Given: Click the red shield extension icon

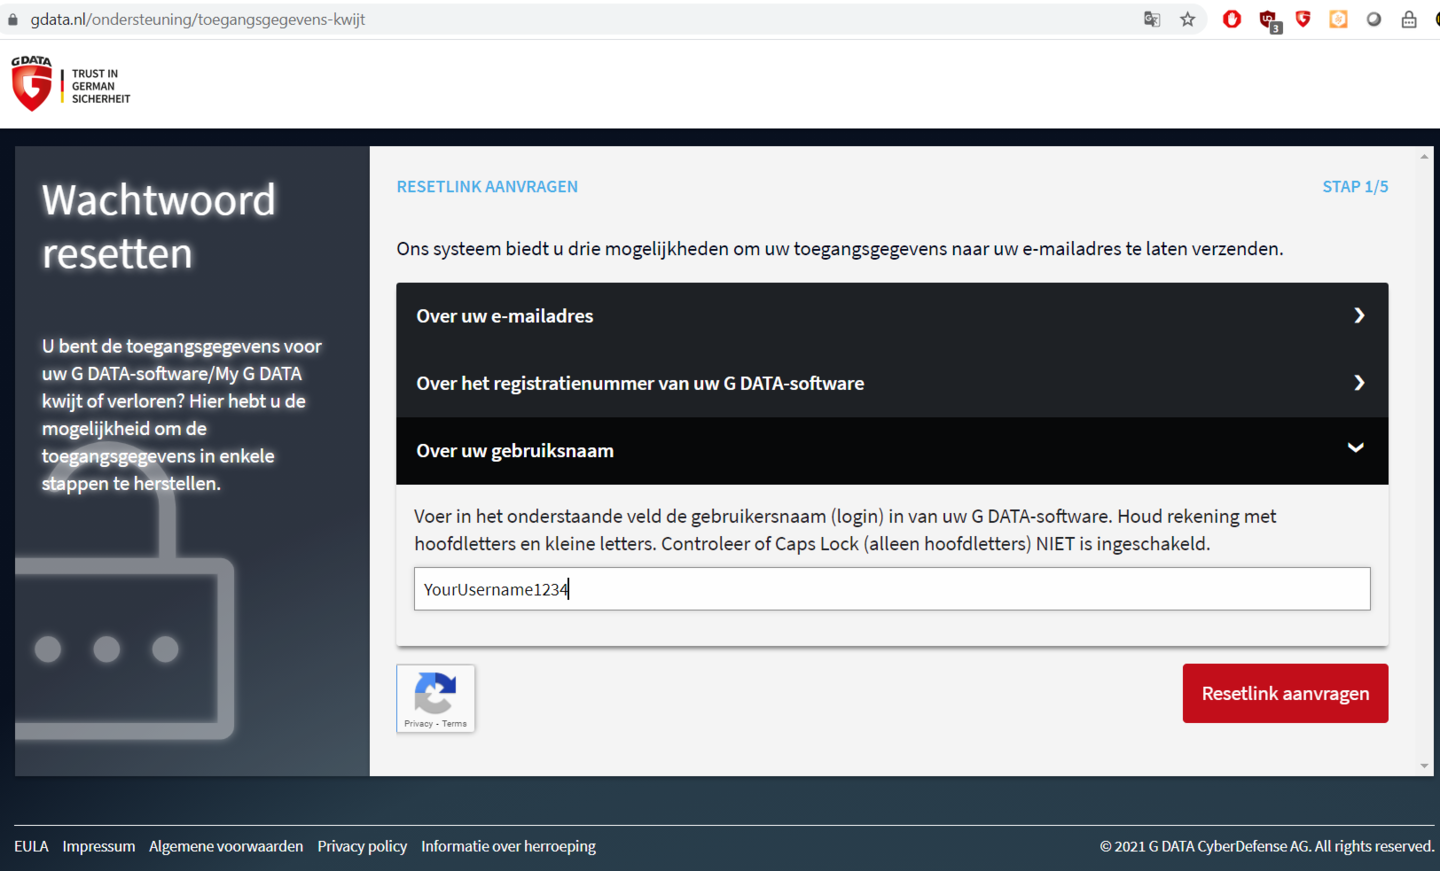Looking at the screenshot, I should [x=1303, y=19].
